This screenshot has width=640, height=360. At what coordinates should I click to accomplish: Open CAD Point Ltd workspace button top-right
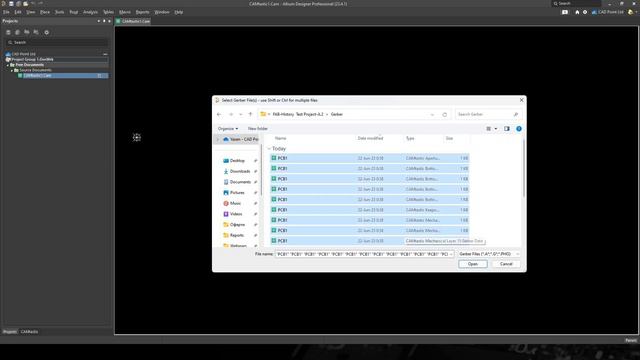pyautogui.click(x=607, y=12)
